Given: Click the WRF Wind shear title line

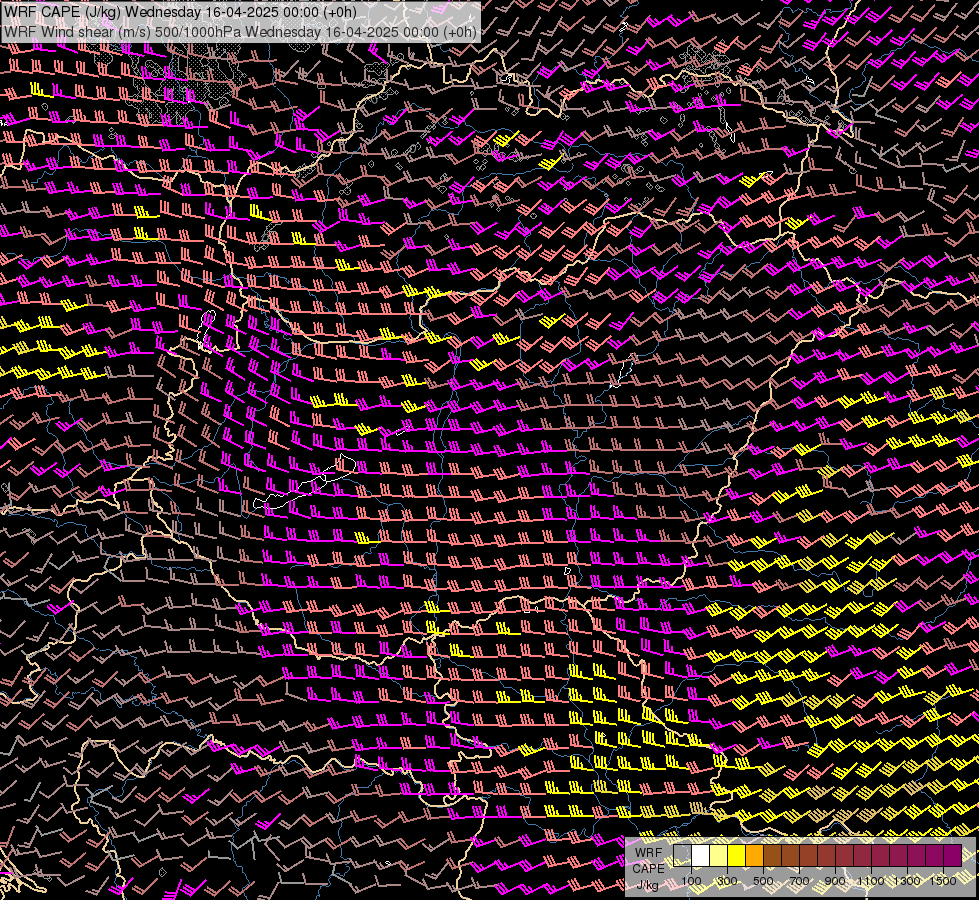Looking at the screenshot, I should pyautogui.click(x=240, y=32).
